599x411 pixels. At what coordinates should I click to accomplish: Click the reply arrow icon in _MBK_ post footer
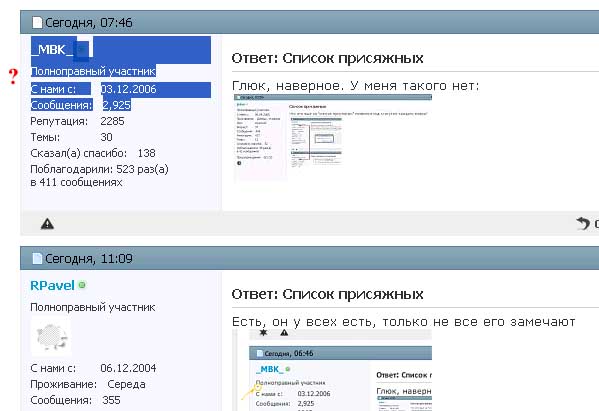(x=583, y=223)
